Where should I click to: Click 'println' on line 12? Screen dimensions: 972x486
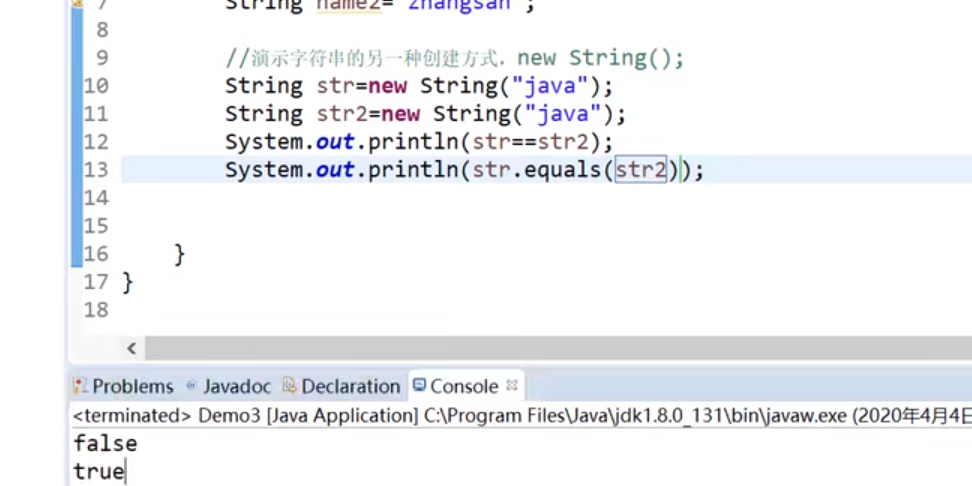(413, 142)
